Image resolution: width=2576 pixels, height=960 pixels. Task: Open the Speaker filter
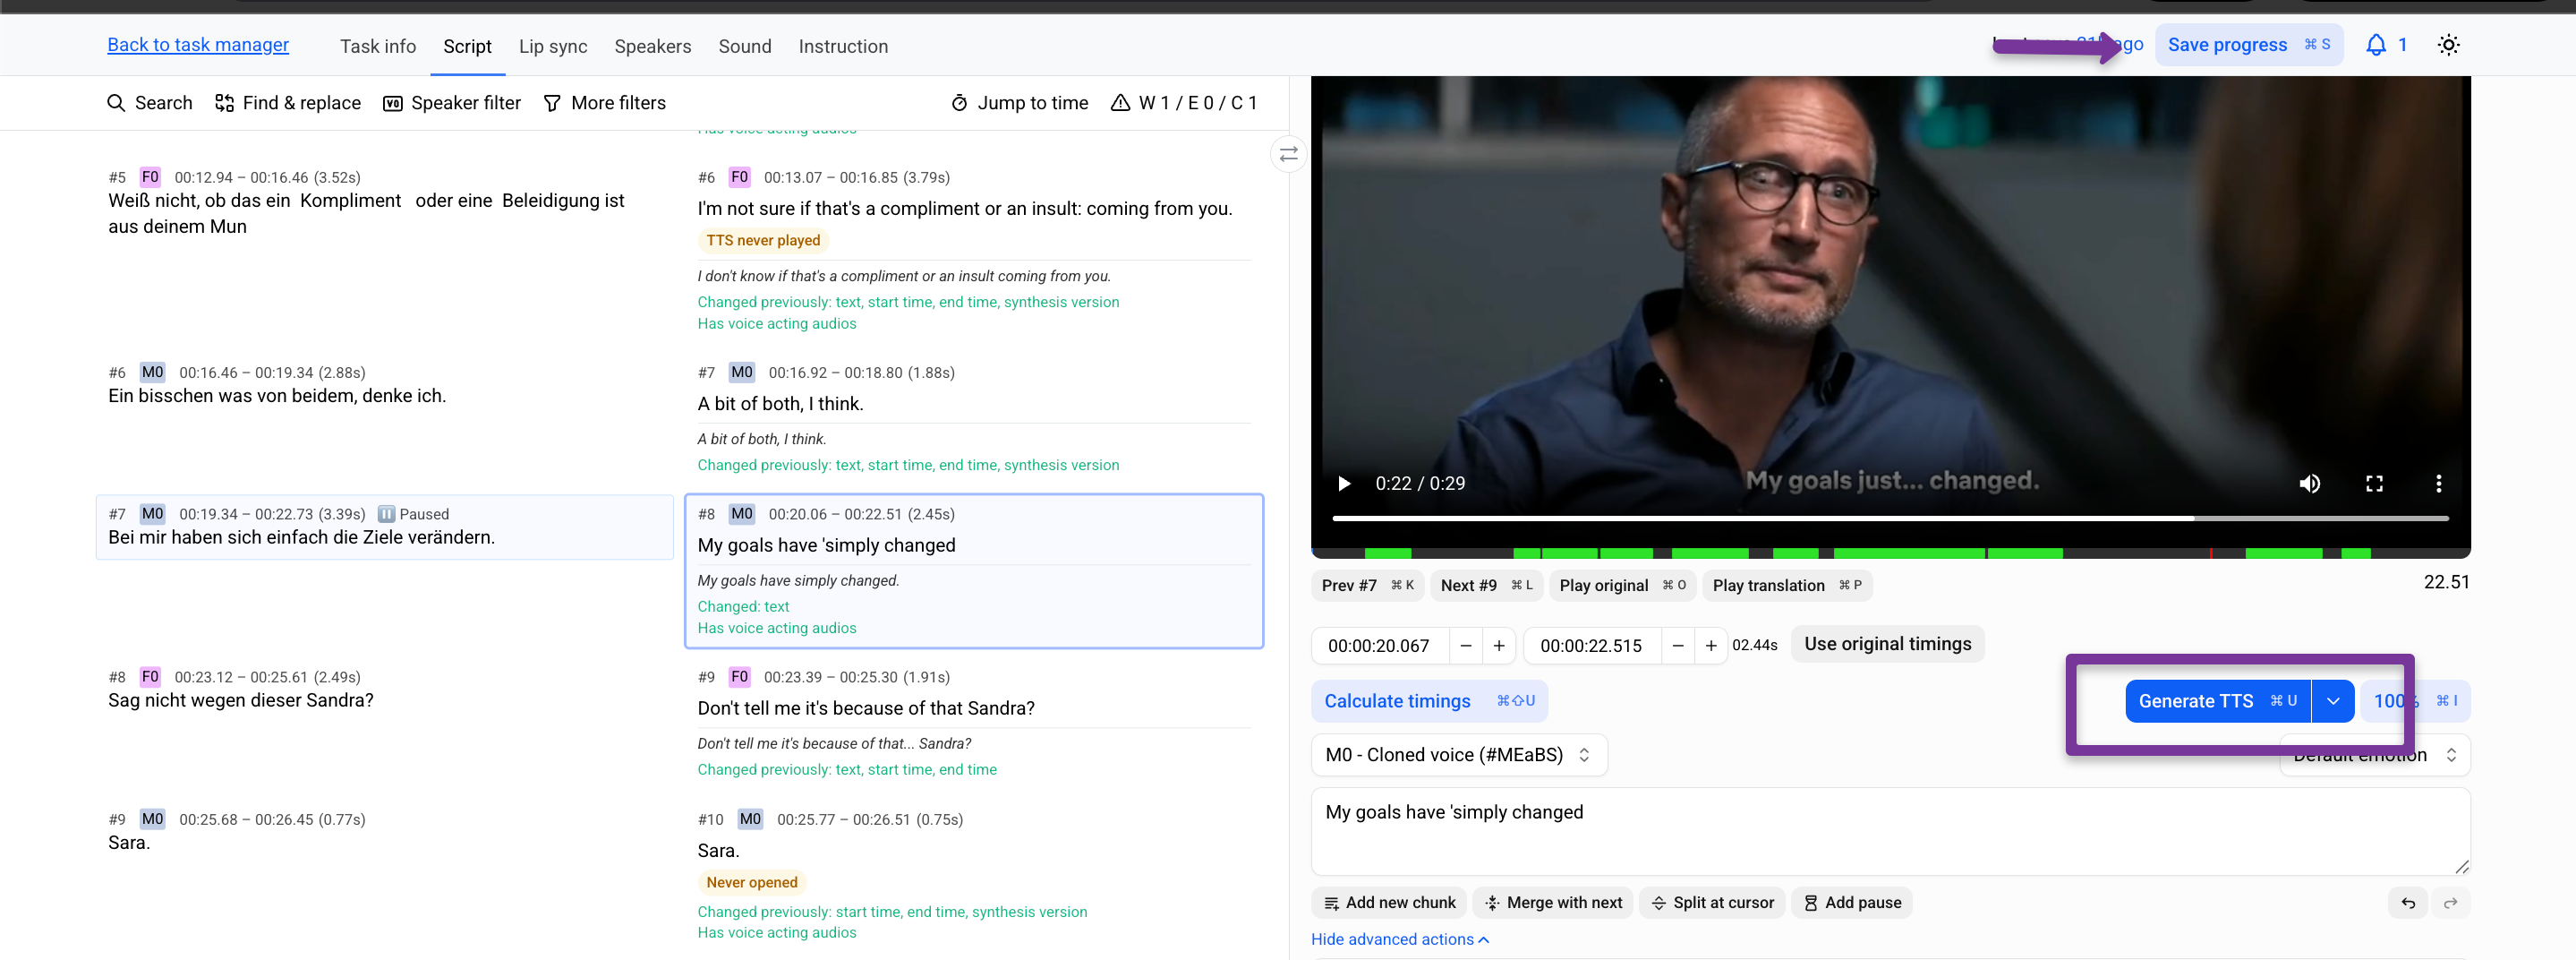coord(452,103)
